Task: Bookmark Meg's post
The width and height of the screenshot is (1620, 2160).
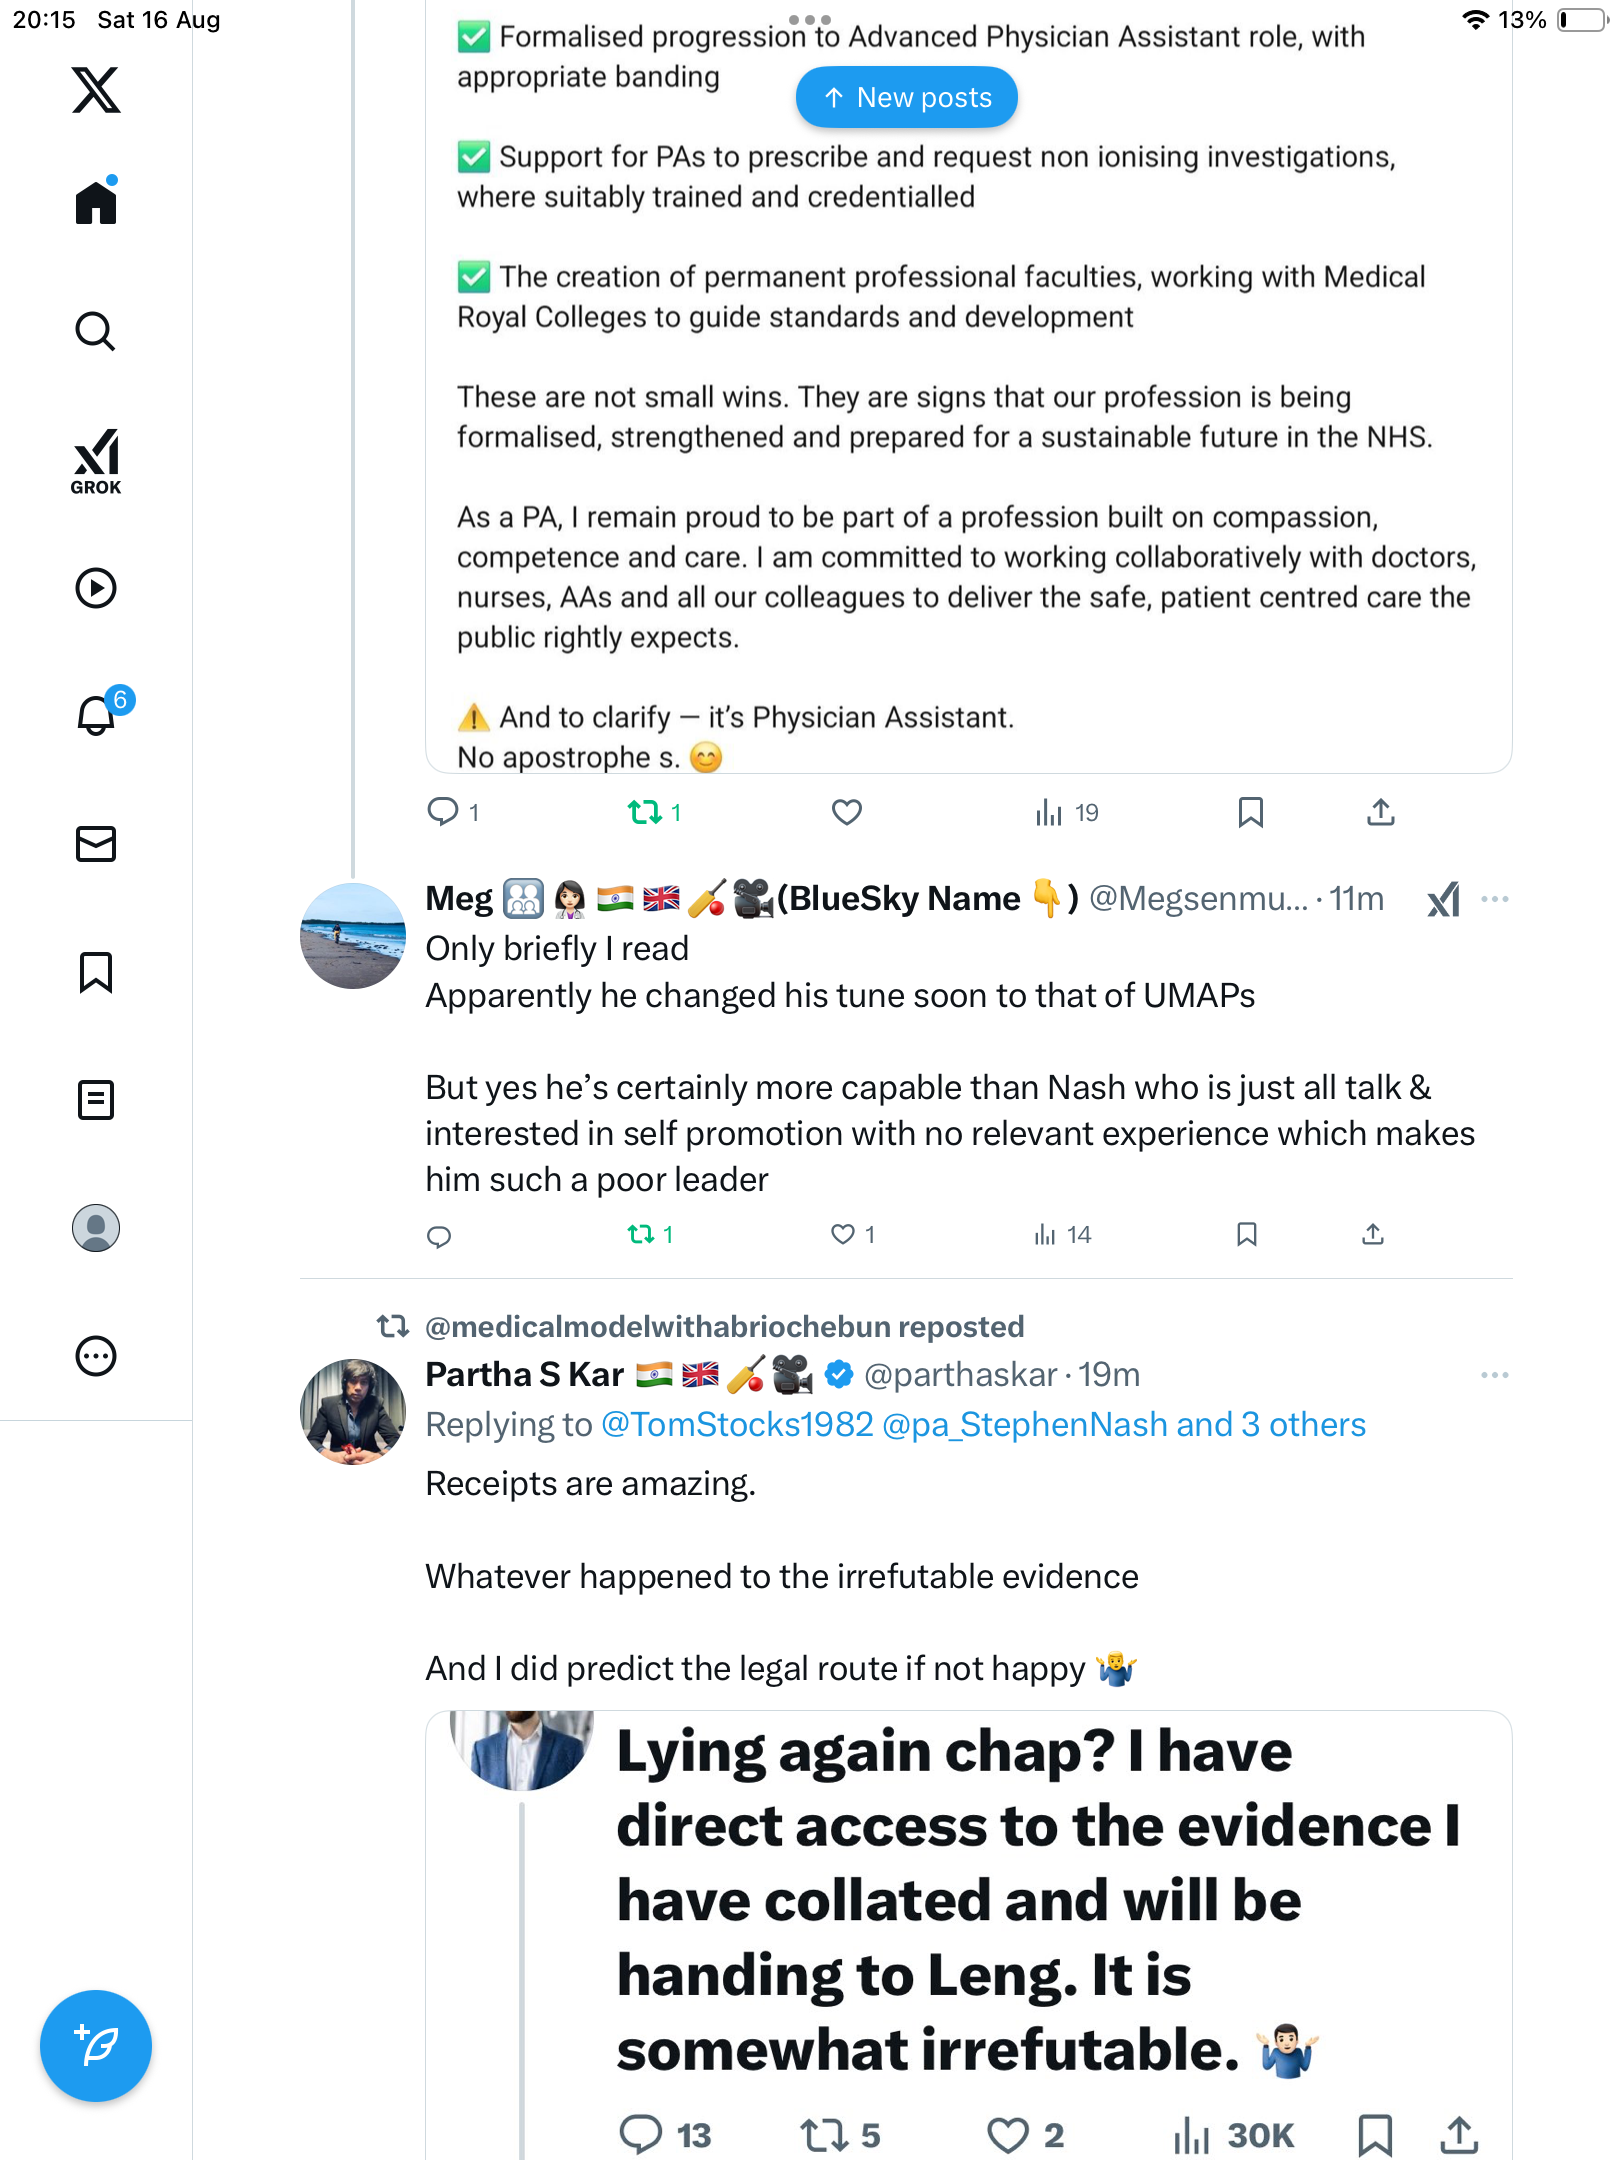Action: tap(1246, 1235)
